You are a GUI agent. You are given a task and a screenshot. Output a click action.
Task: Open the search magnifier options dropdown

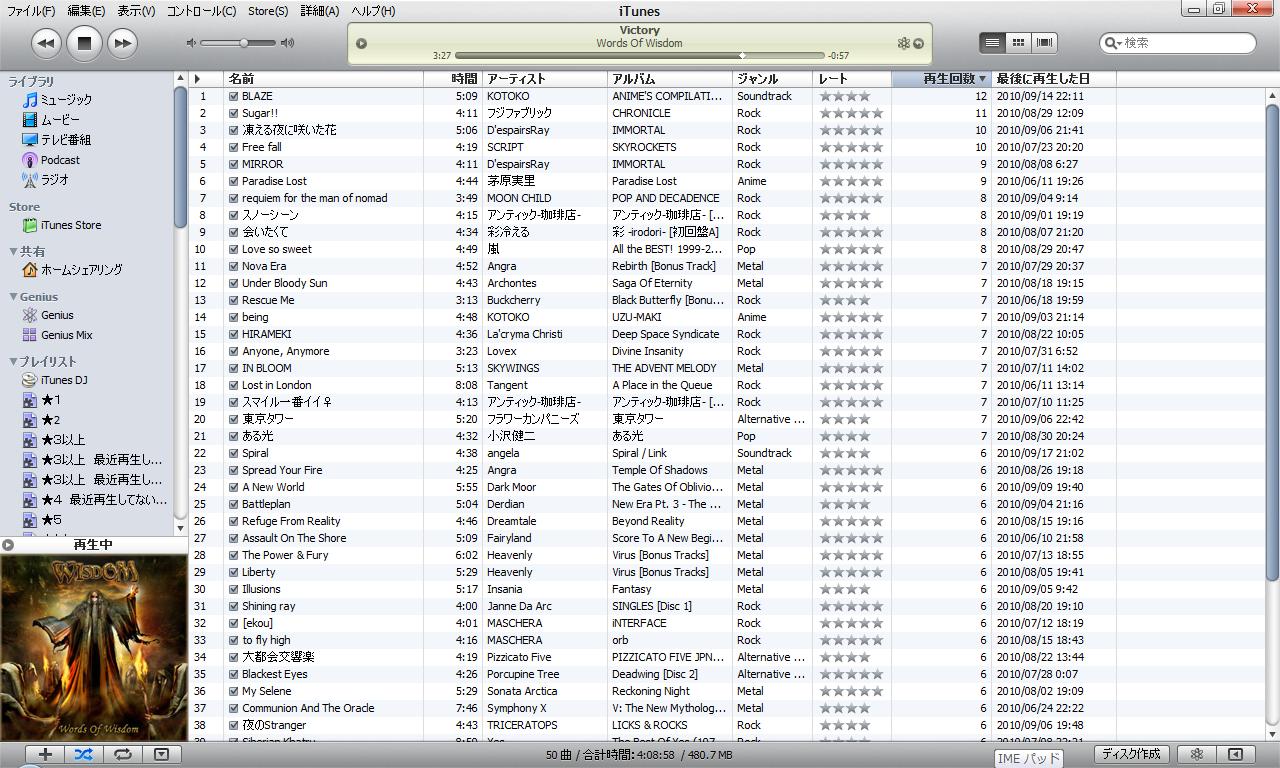[1111, 43]
